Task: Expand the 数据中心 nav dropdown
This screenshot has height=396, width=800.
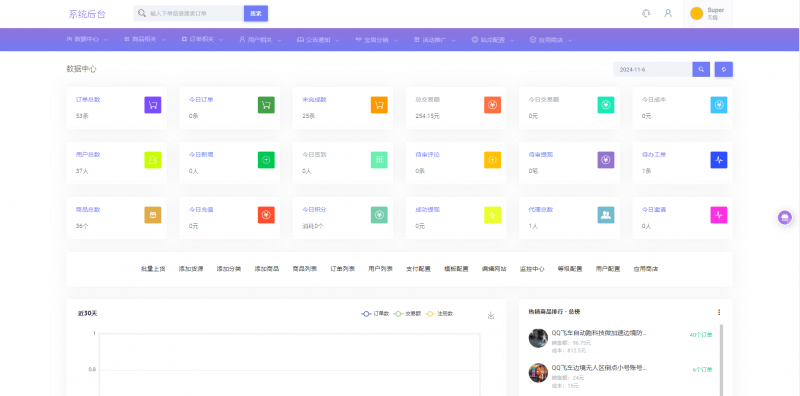Action: 87,39
